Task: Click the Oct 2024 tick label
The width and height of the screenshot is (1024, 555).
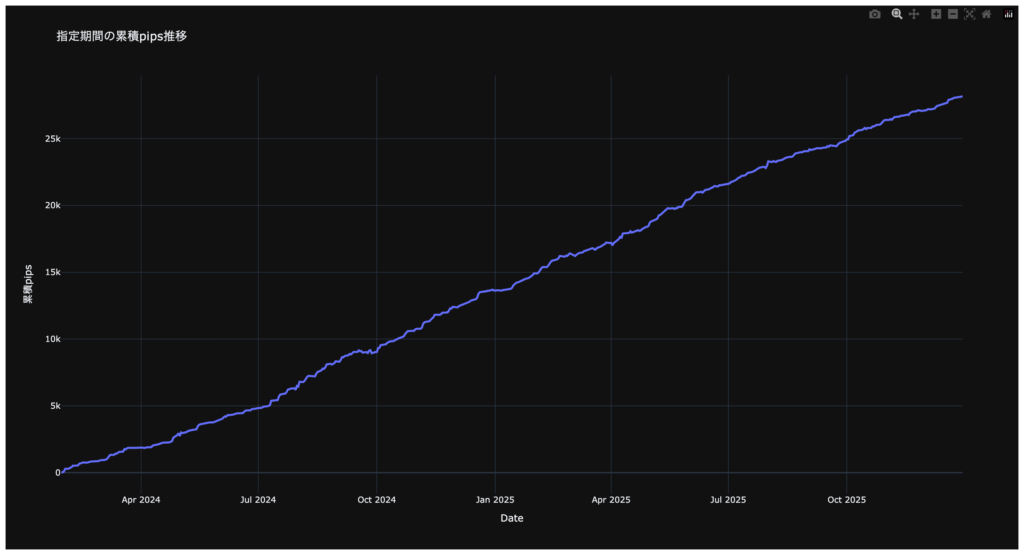Action: click(x=376, y=498)
